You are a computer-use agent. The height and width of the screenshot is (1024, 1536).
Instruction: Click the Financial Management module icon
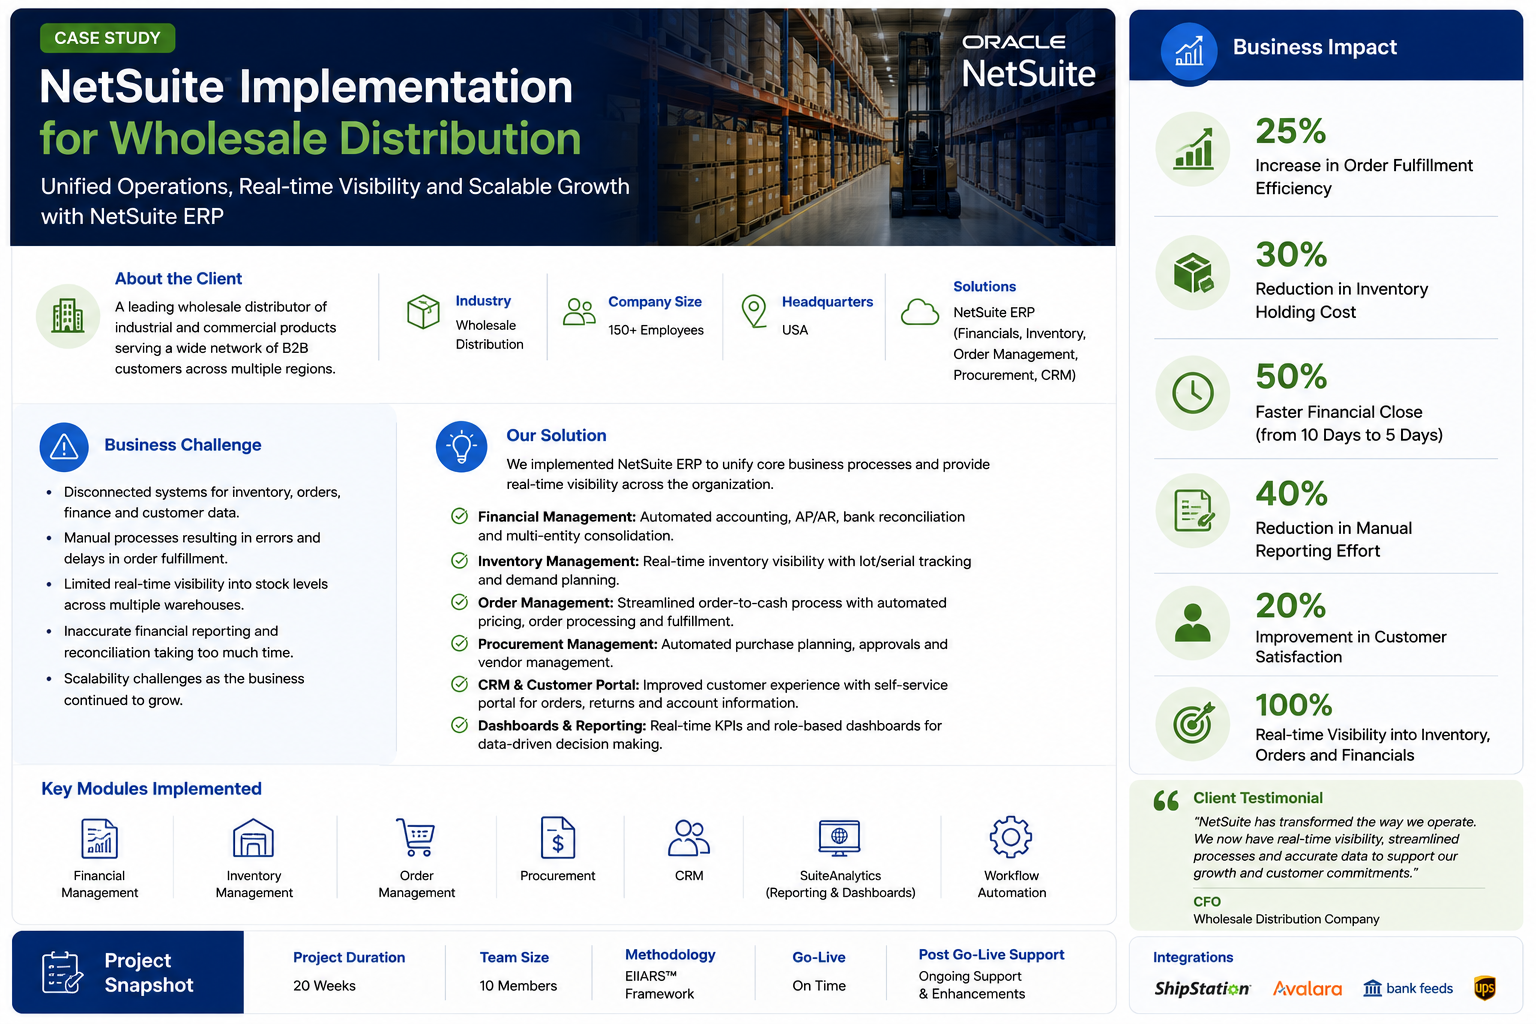[x=99, y=838]
